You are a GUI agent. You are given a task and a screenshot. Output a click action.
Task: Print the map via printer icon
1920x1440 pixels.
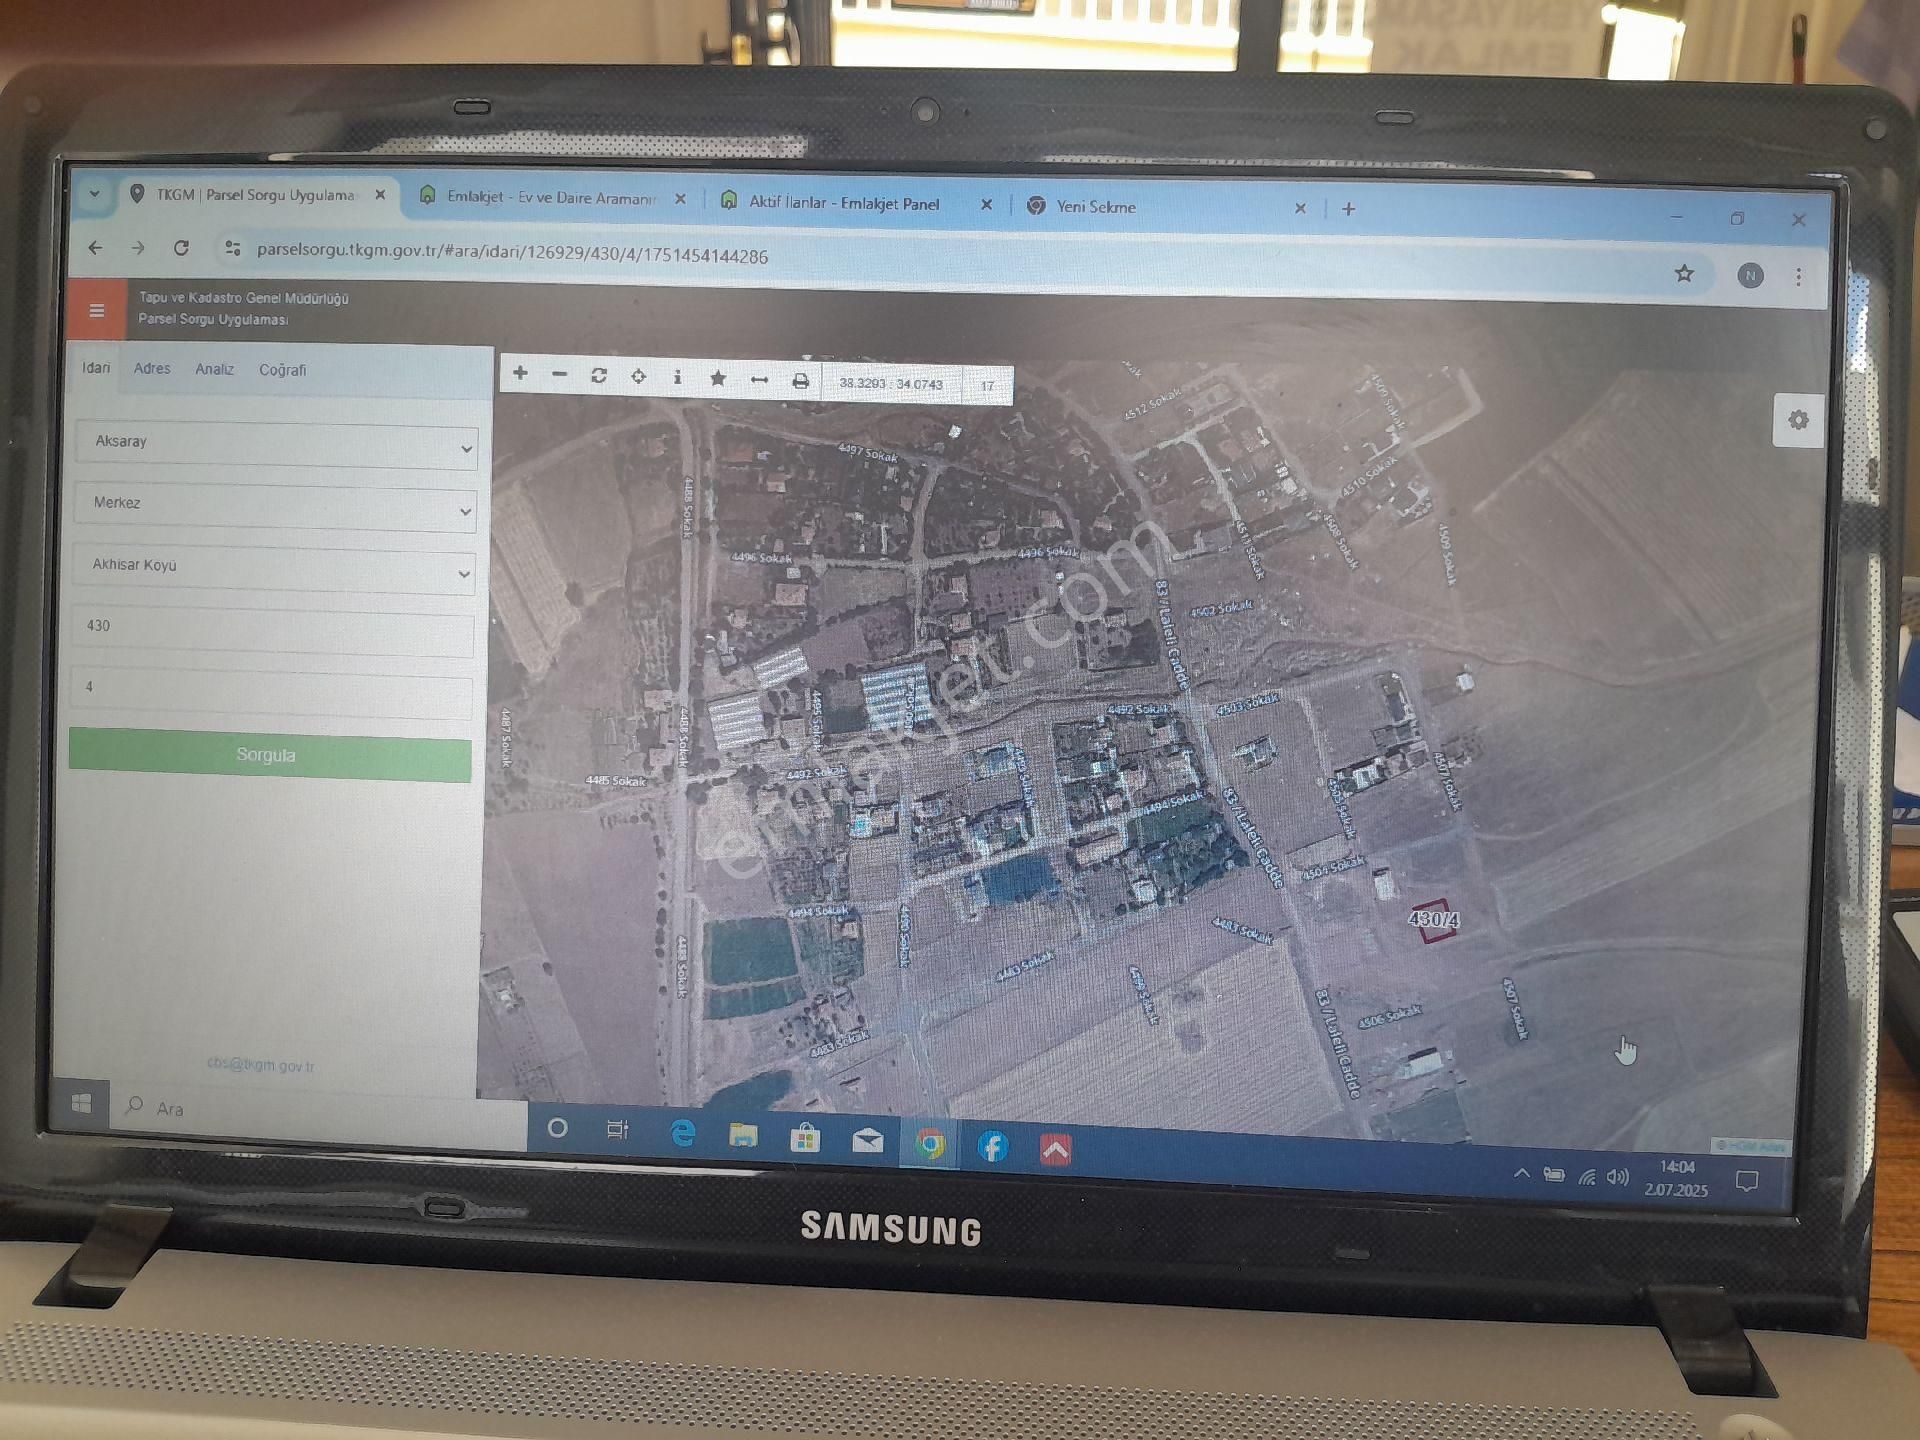[x=800, y=380]
